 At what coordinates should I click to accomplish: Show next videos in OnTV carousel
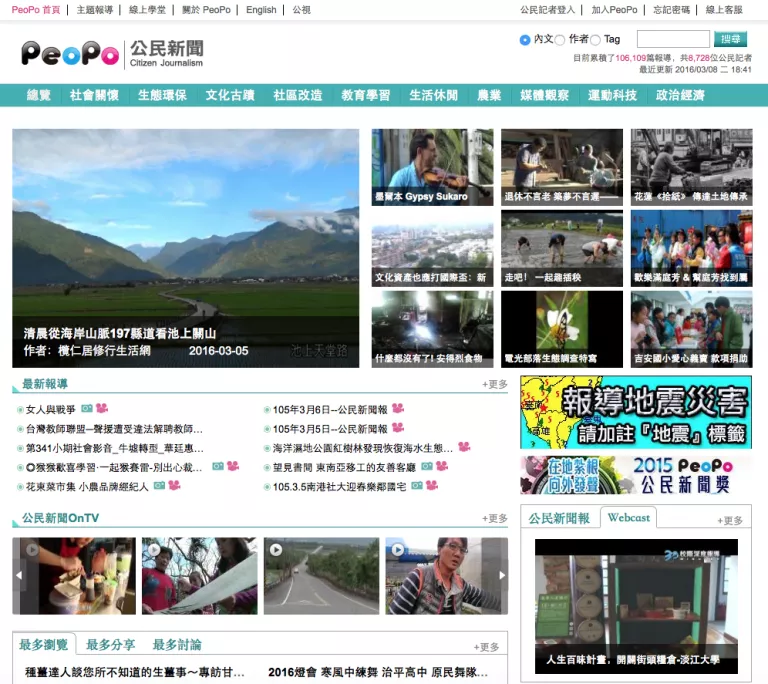pos(502,575)
